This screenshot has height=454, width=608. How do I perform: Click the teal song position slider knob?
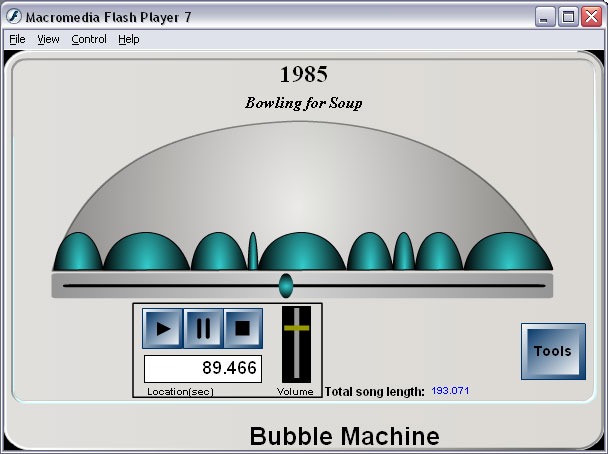pyautogui.click(x=286, y=286)
